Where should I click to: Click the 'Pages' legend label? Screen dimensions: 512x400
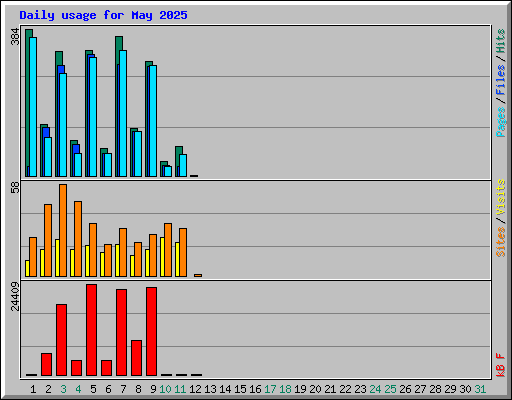coord(500,122)
